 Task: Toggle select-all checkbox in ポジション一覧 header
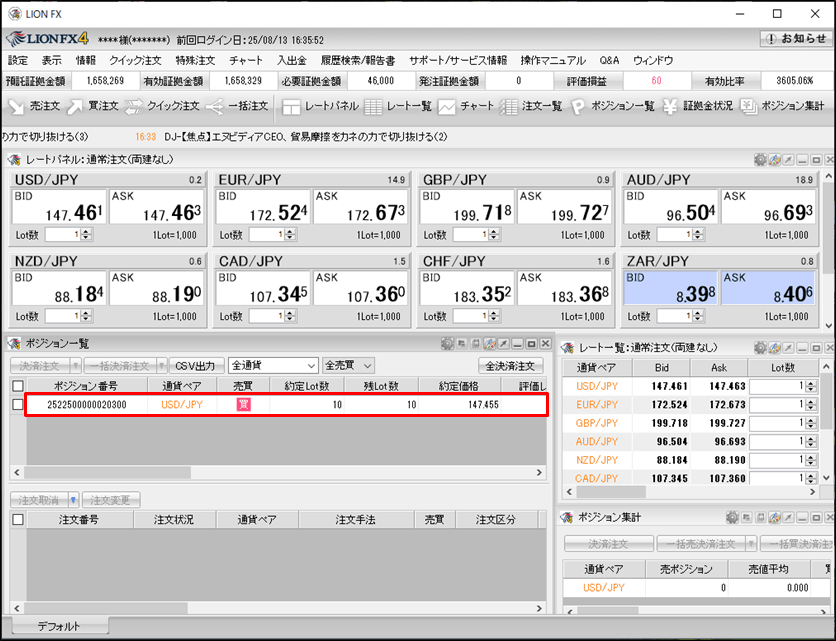(17, 386)
